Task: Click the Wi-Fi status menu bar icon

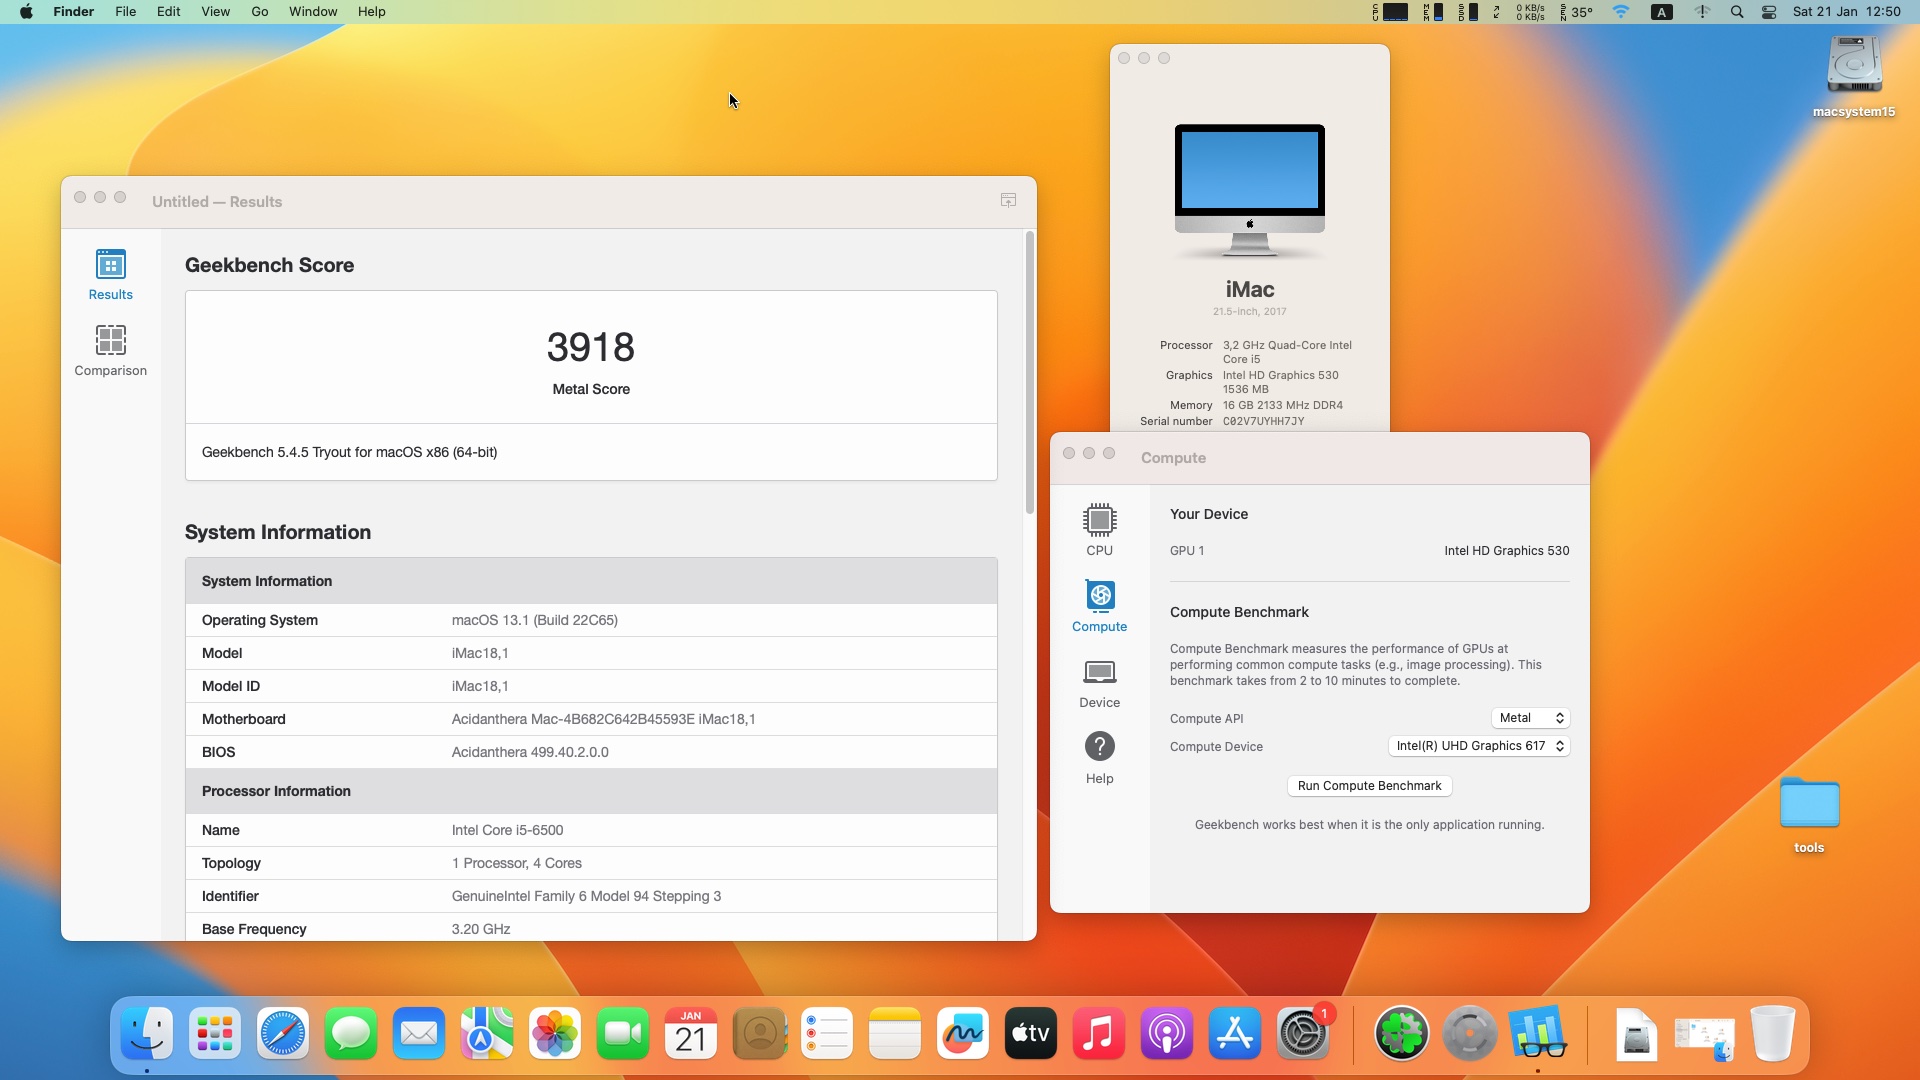Action: [x=1621, y=12]
